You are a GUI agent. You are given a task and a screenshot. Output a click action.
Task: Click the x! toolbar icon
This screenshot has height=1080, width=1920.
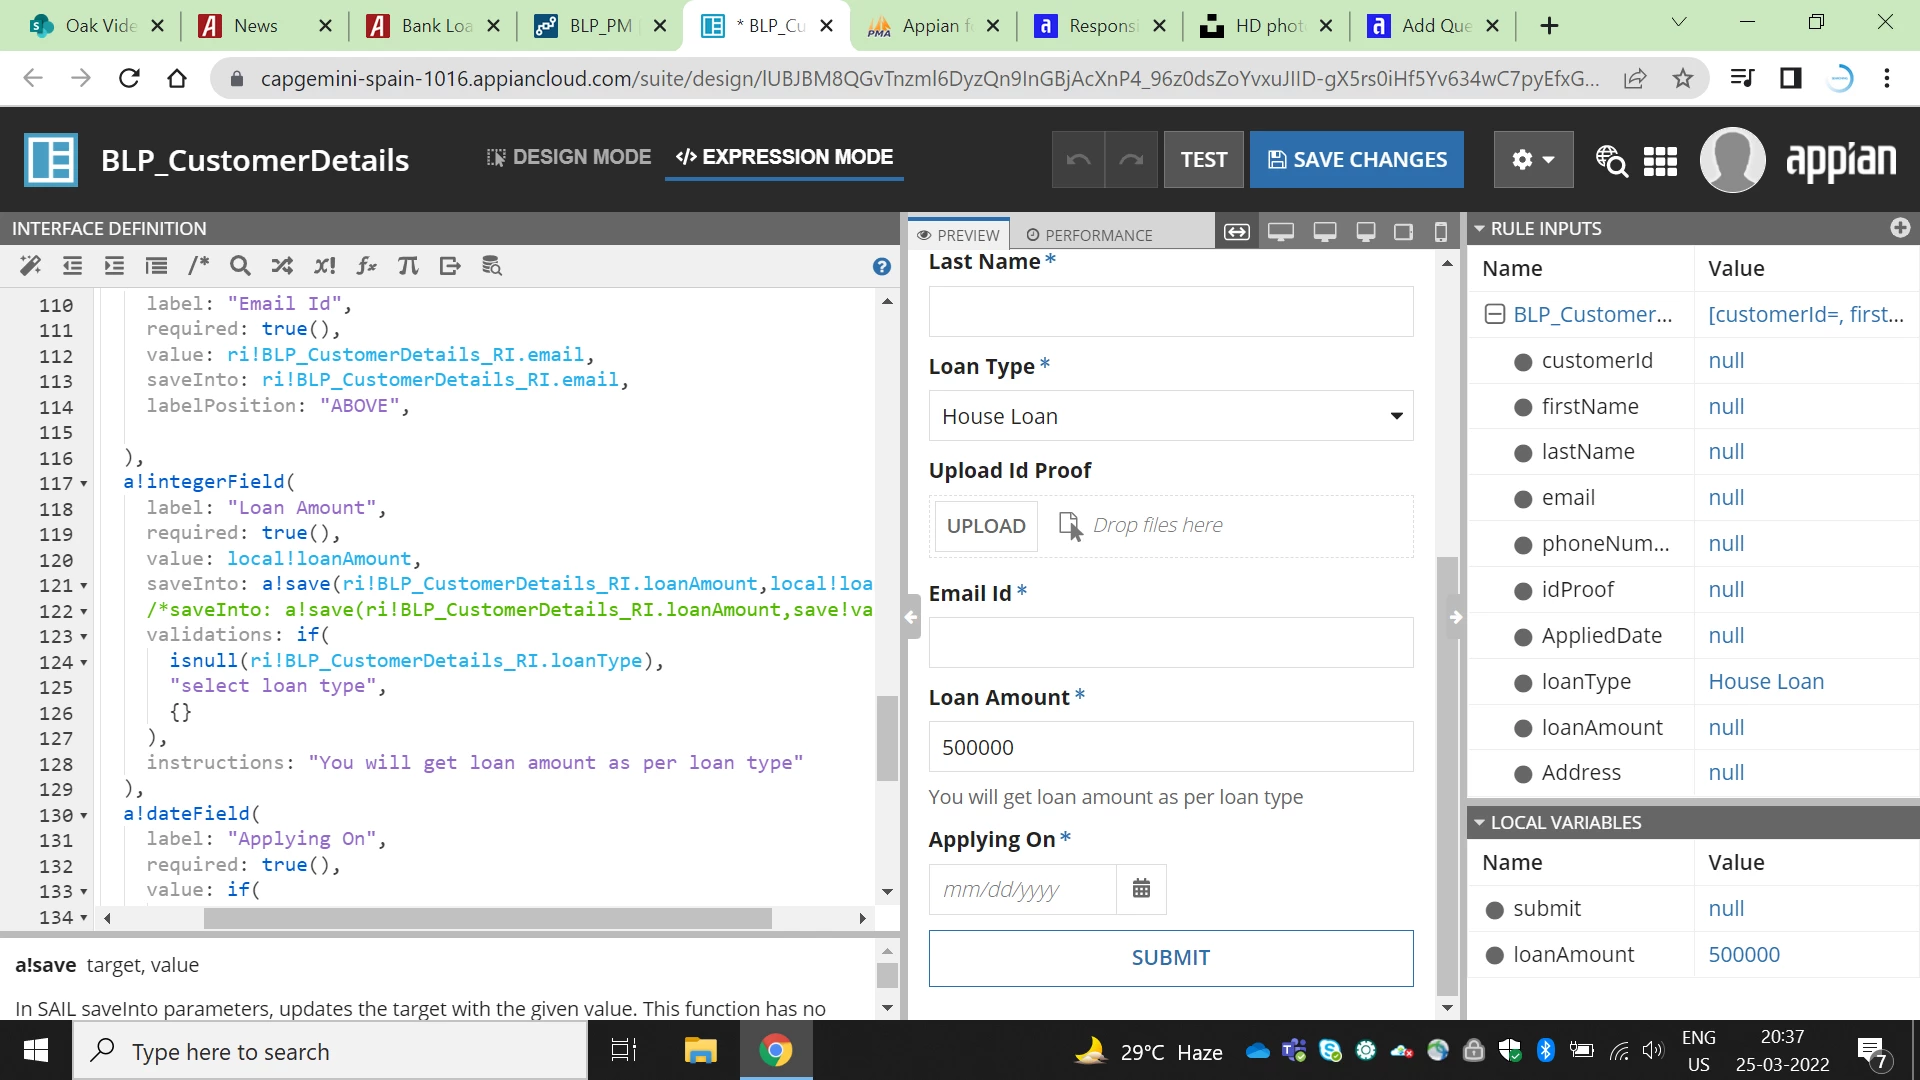(x=324, y=266)
